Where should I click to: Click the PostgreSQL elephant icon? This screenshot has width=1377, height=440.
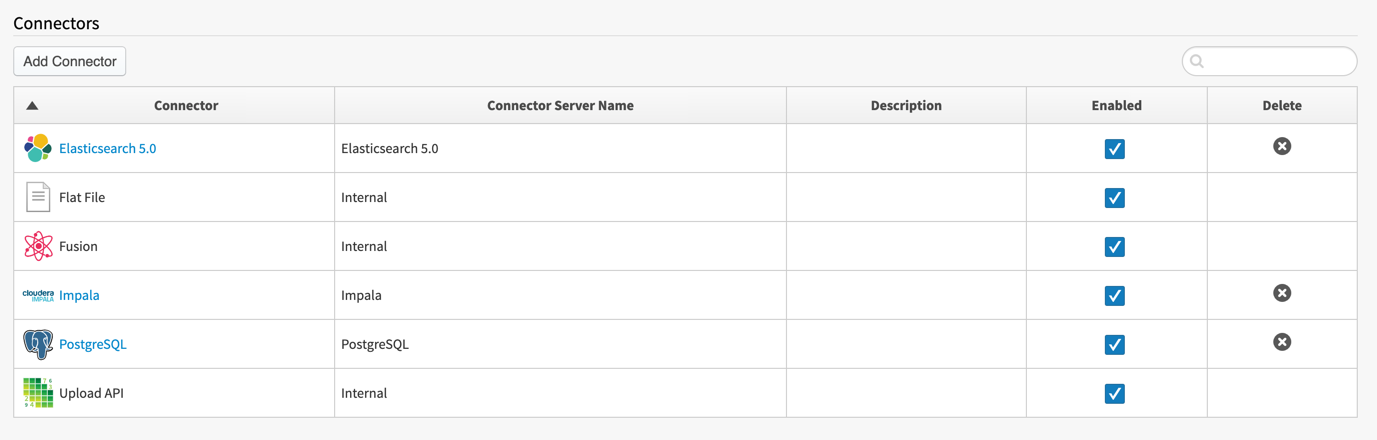(x=38, y=344)
